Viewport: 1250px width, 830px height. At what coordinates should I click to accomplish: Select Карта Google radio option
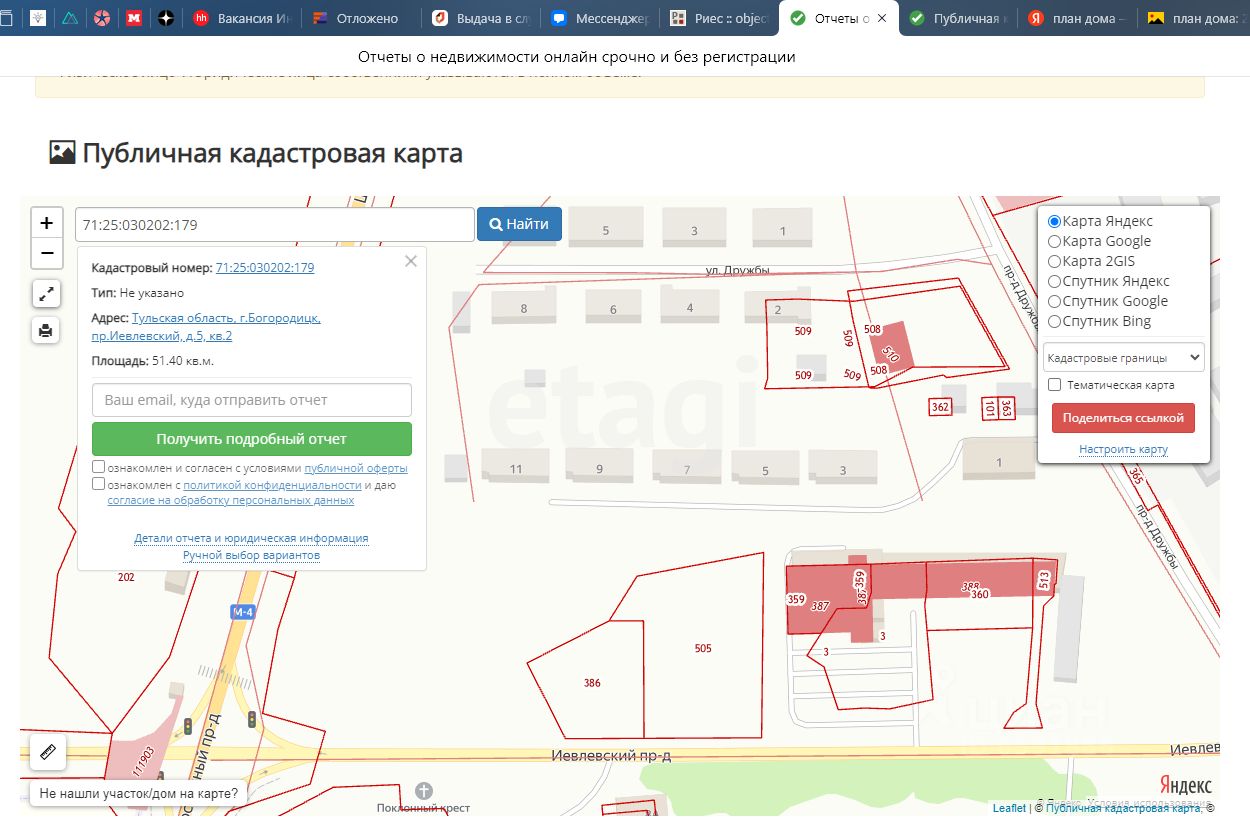[1054, 241]
